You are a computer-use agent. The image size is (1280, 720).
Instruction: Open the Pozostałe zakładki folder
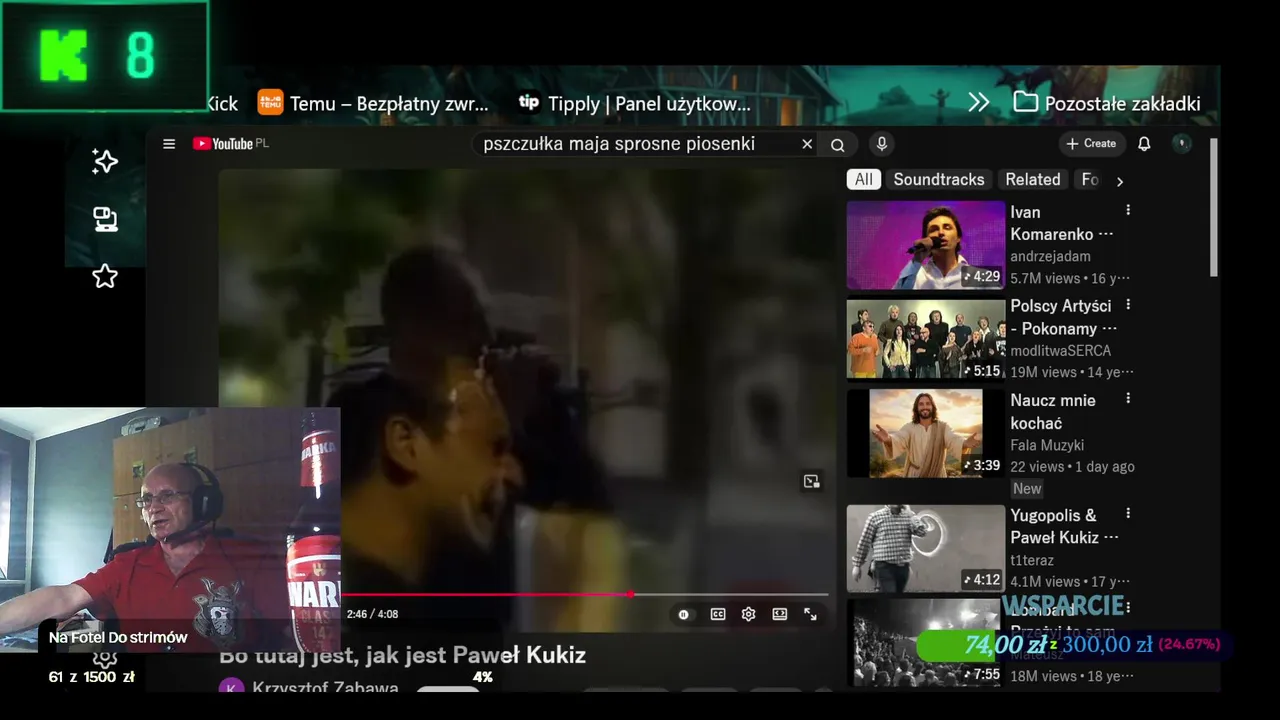[x=1107, y=103]
